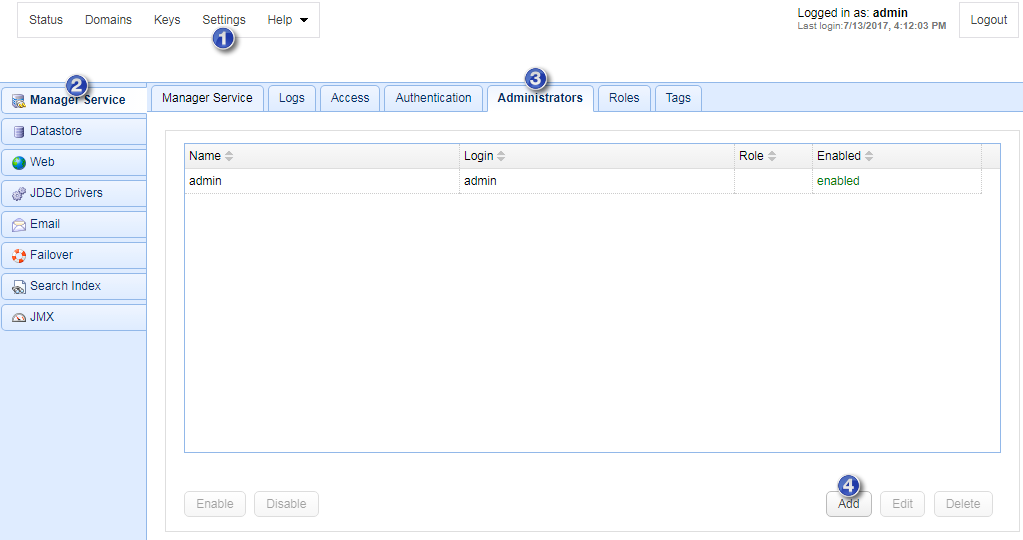
Task: Click the Email envelope icon
Action: pyautogui.click(x=19, y=224)
